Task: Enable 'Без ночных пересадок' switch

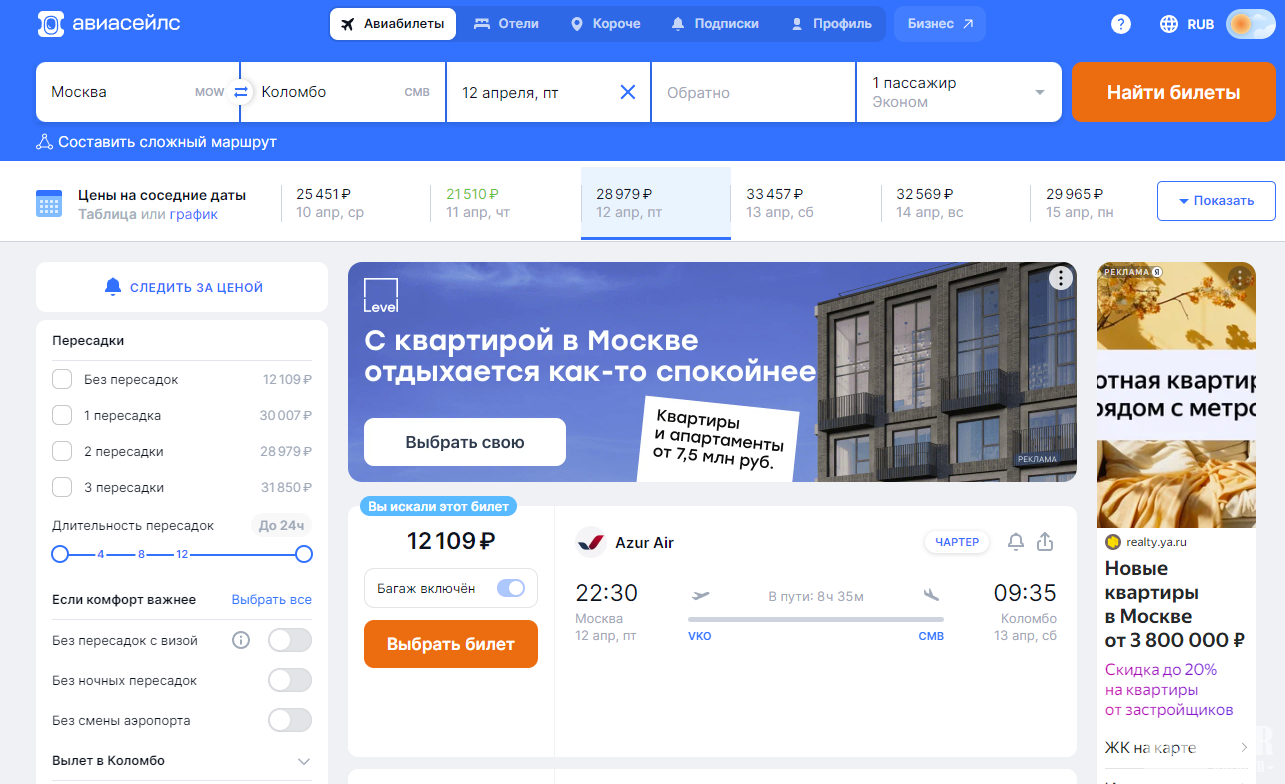Action: 290,680
